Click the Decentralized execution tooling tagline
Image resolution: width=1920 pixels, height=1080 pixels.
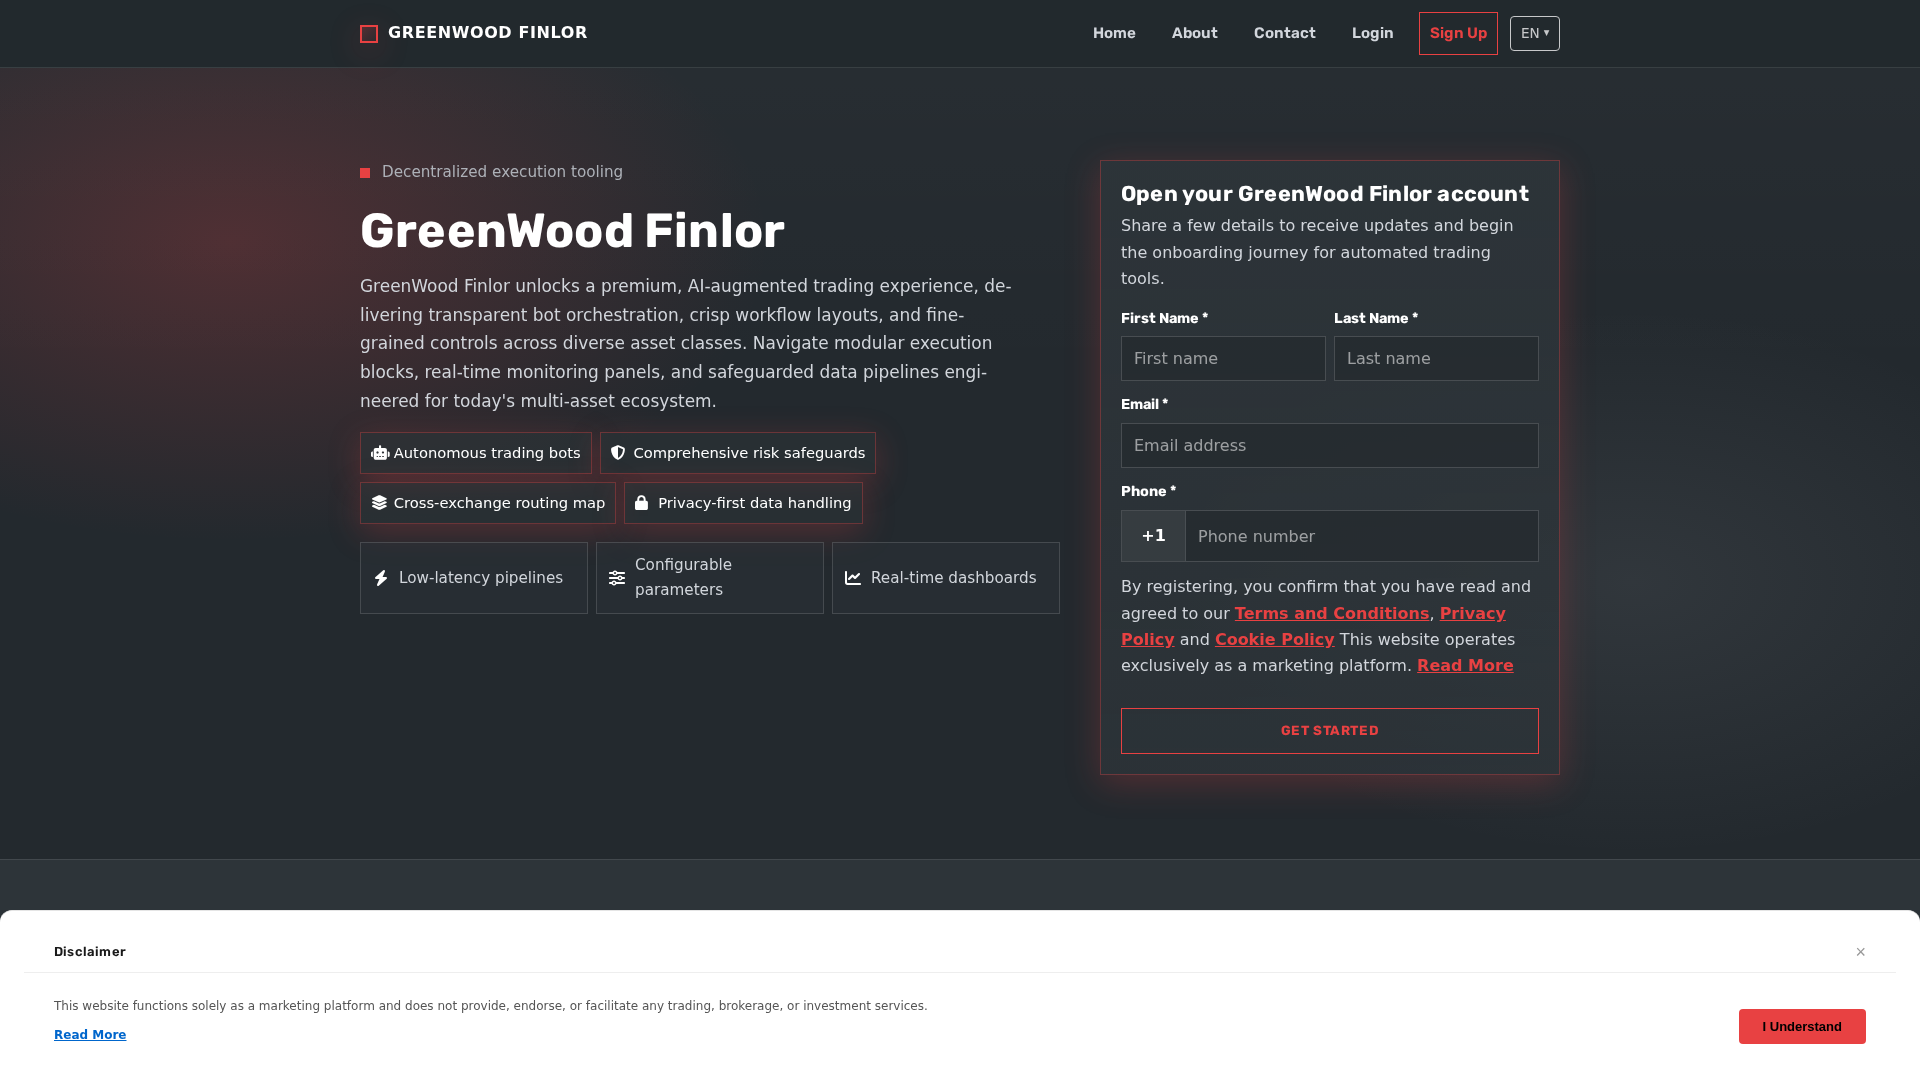[502, 172]
